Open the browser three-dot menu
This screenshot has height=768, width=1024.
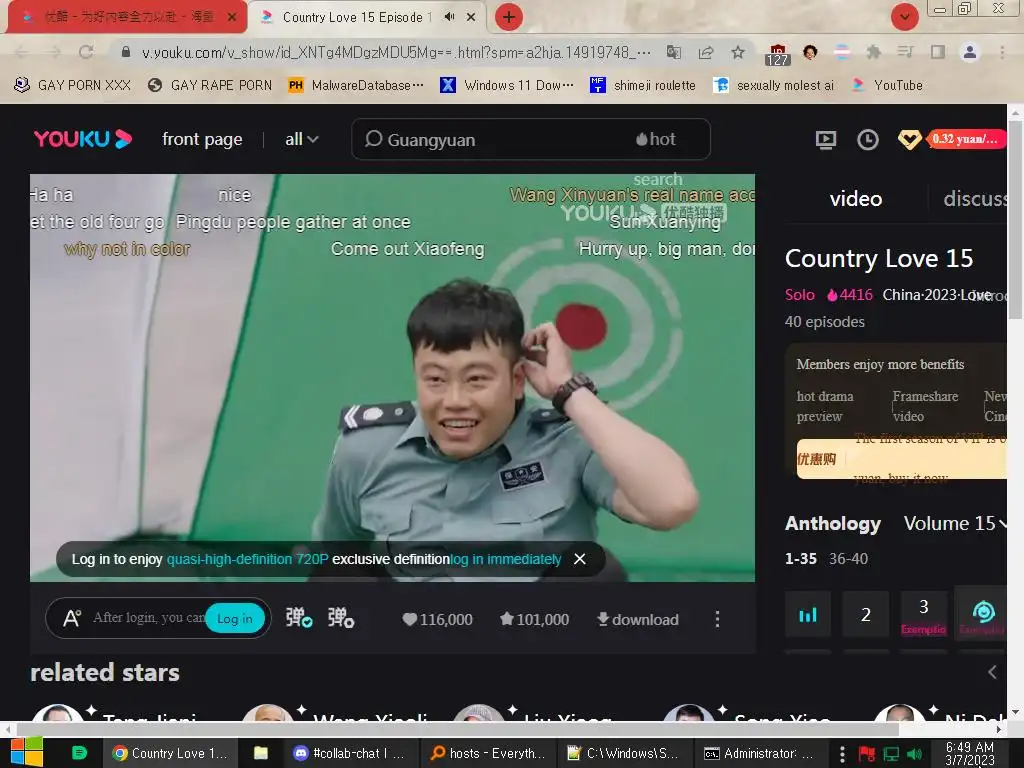tap(1002, 52)
